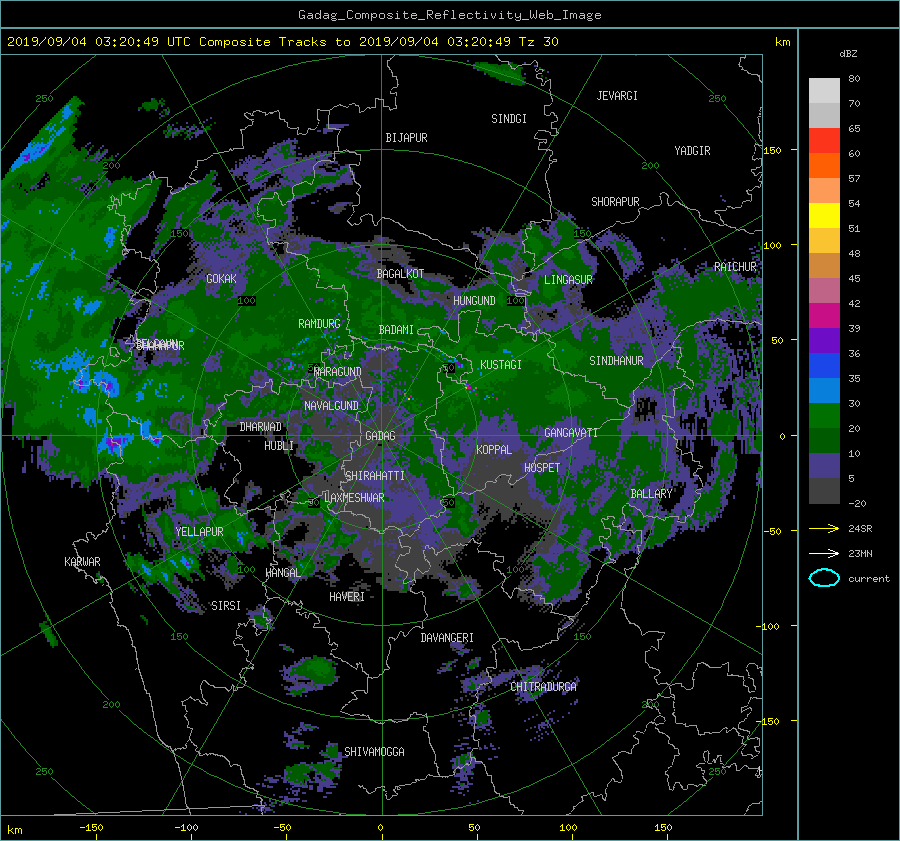Click the 150 km mark on right axis
Viewport: 900px width, 841px height.
tap(772, 150)
